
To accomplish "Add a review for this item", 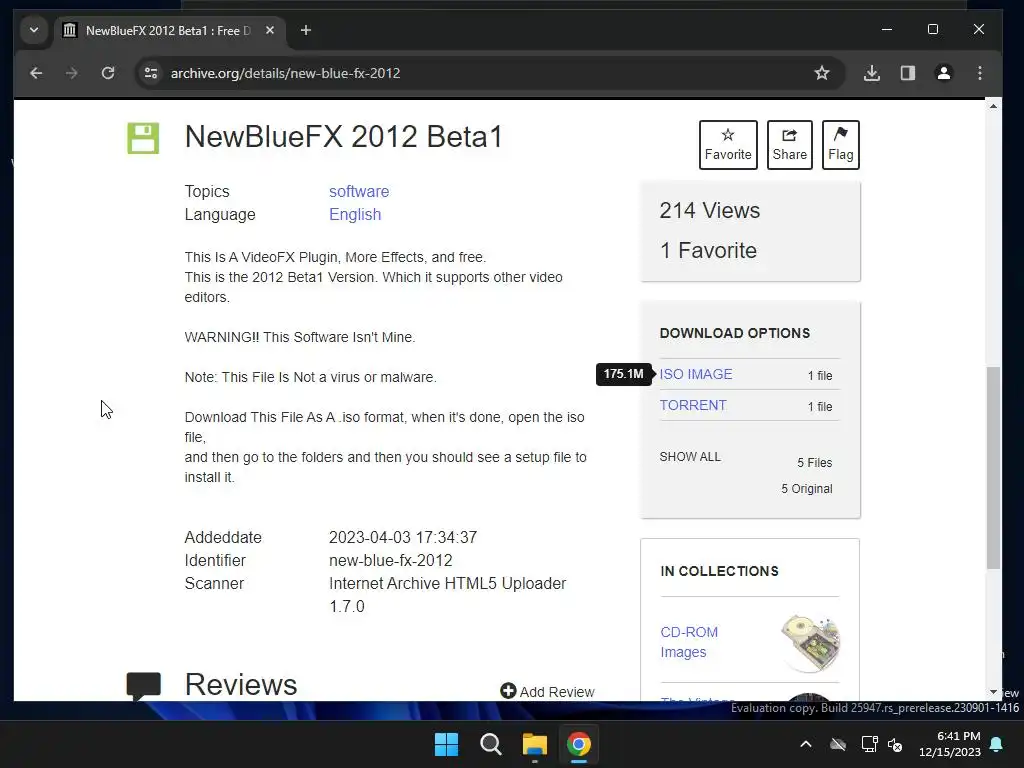I will 547,692.
